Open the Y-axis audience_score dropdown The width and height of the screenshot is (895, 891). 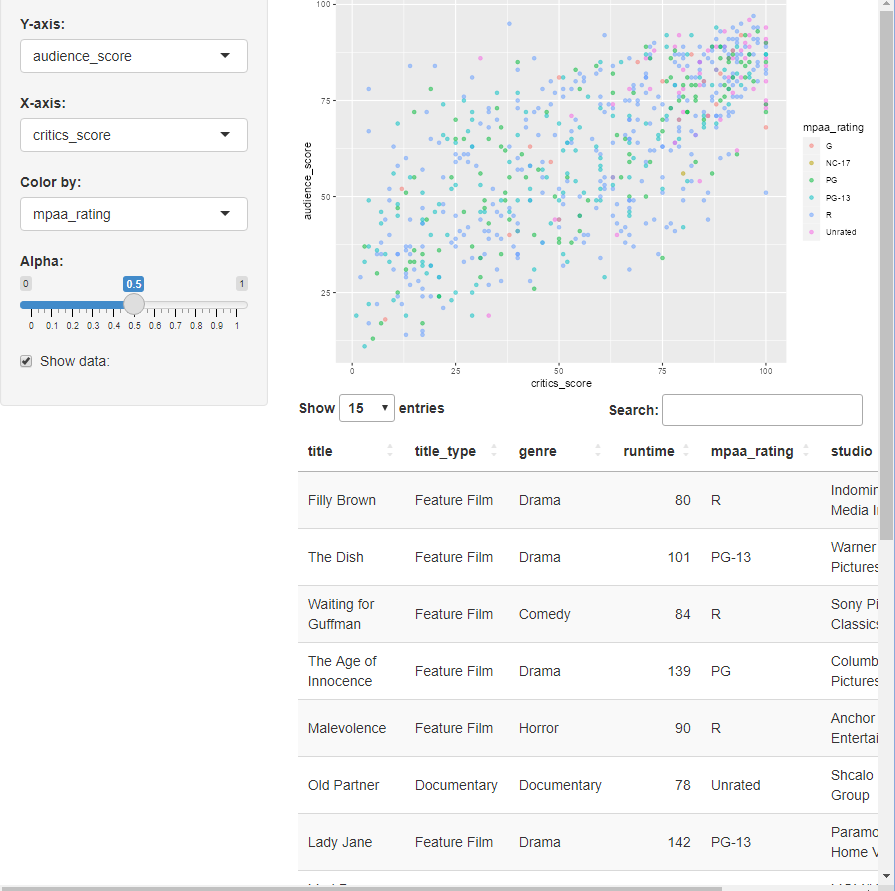click(134, 56)
